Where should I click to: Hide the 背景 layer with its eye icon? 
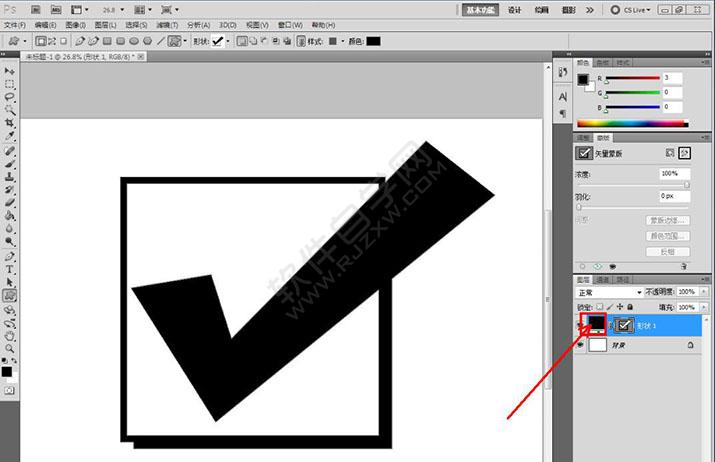581,344
